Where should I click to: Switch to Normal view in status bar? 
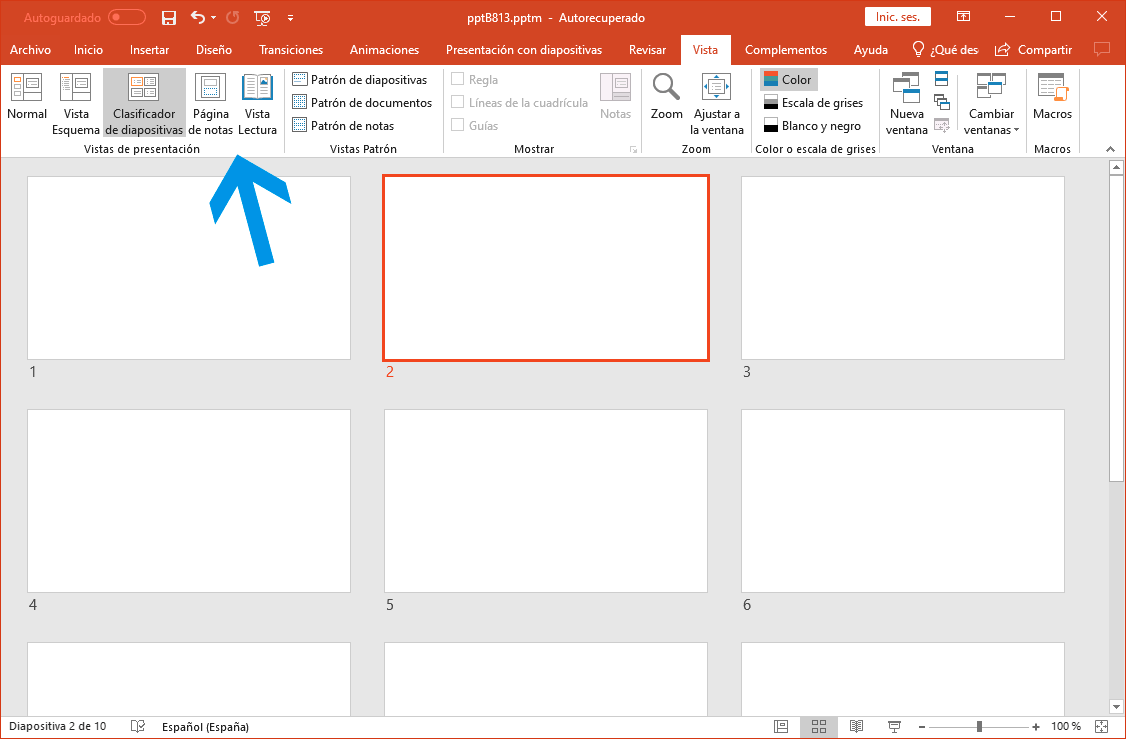click(x=781, y=727)
